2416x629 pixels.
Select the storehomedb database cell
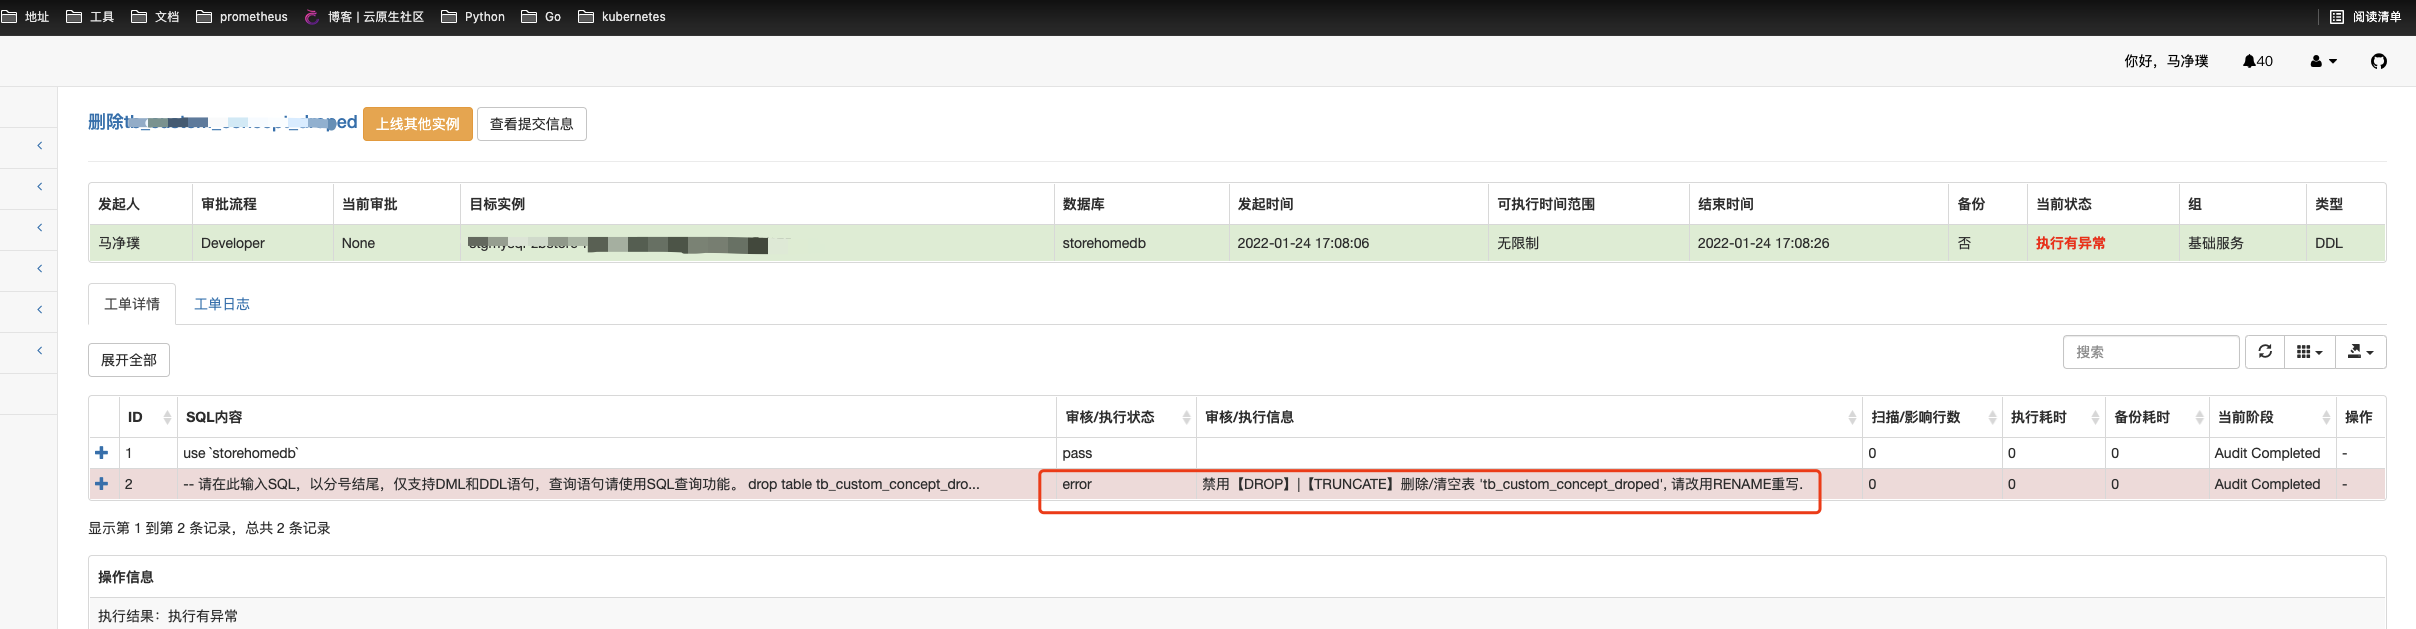point(1141,243)
